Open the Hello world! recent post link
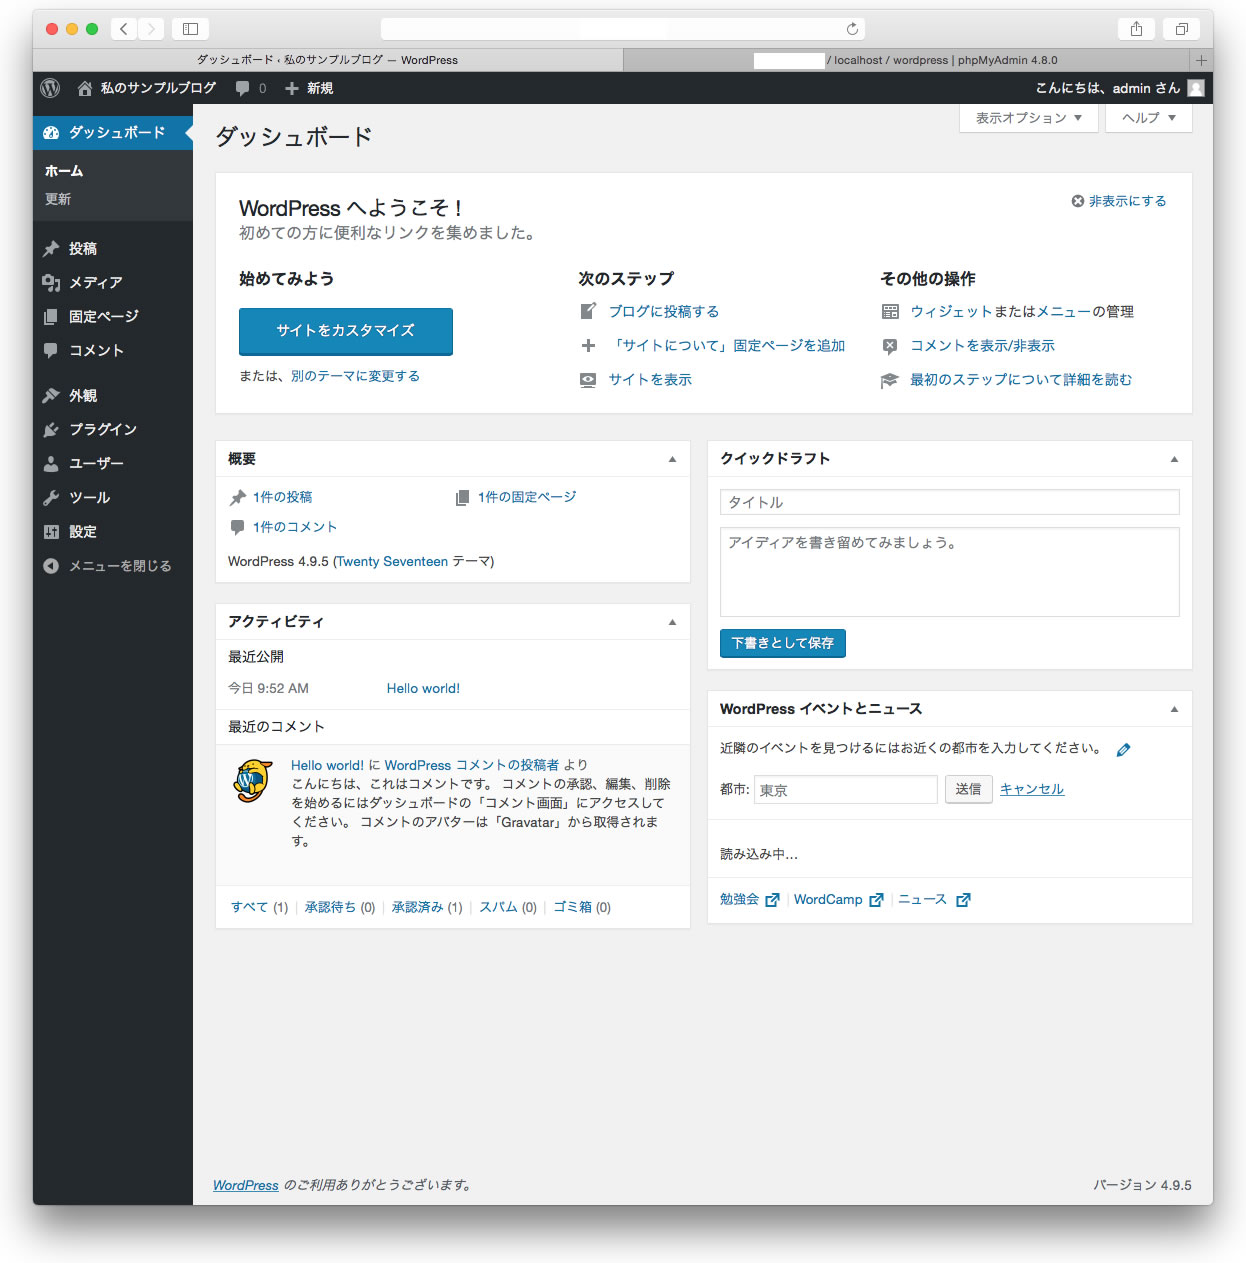 [x=423, y=688]
